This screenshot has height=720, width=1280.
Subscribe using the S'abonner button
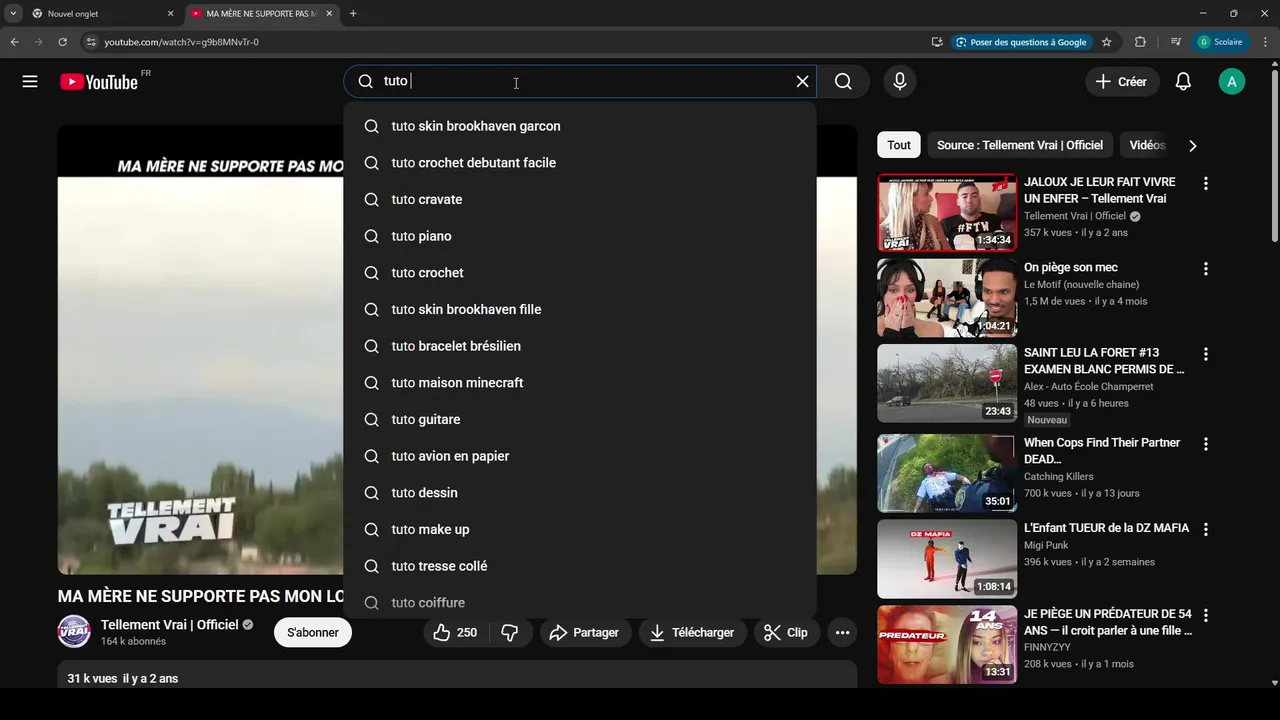coord(313,632)
